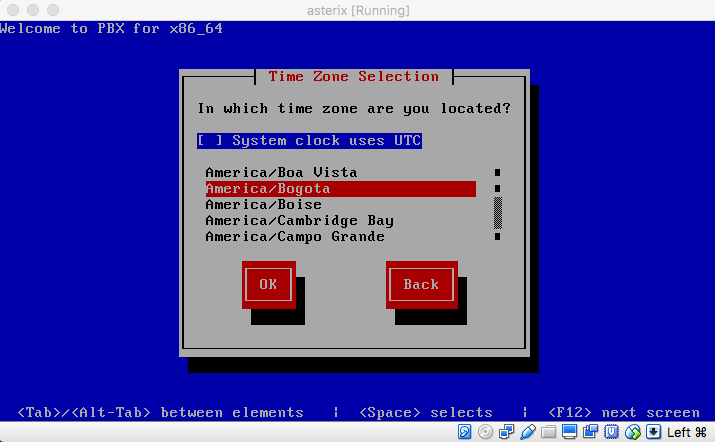The width and height of the screenshot is (715, 442).
Task: Open the network adapters status icon
Action: point(506,431)
